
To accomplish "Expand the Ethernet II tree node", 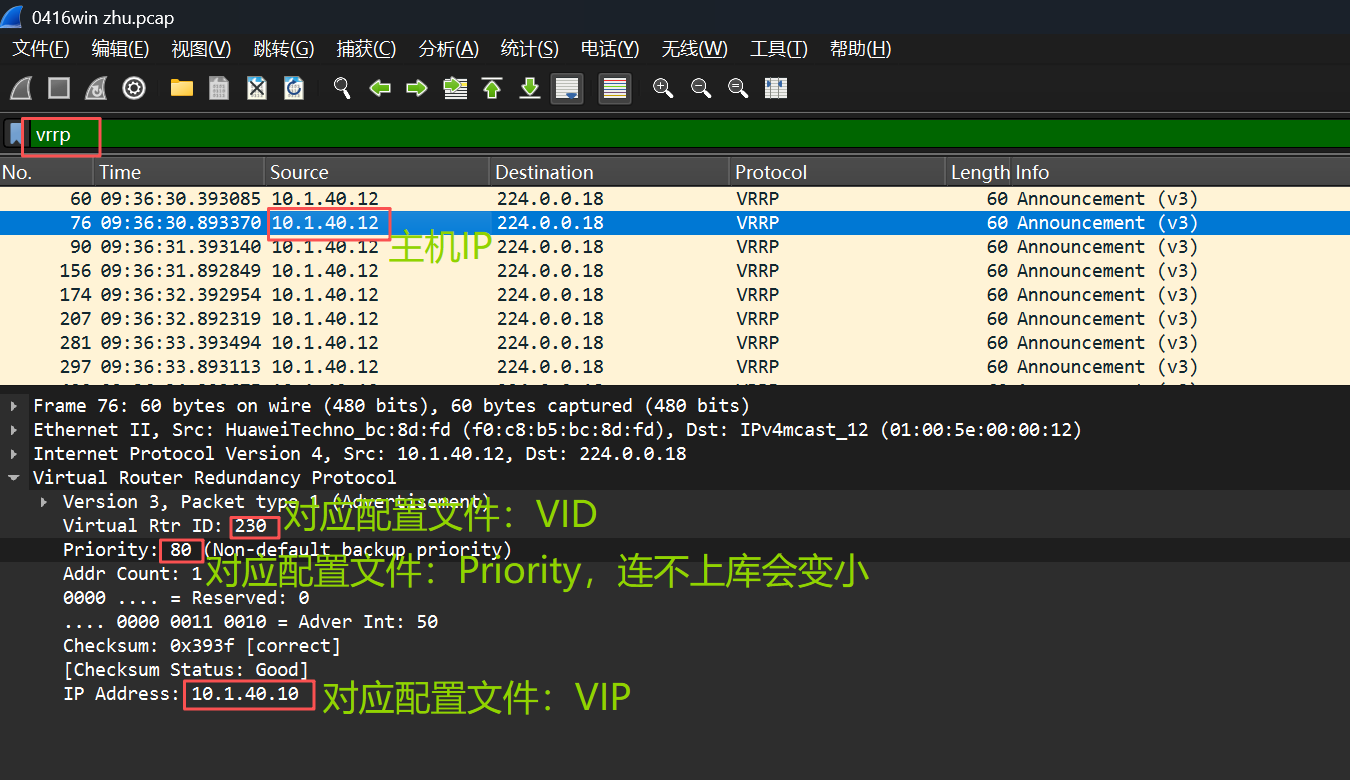I will (x=14, y=430).
